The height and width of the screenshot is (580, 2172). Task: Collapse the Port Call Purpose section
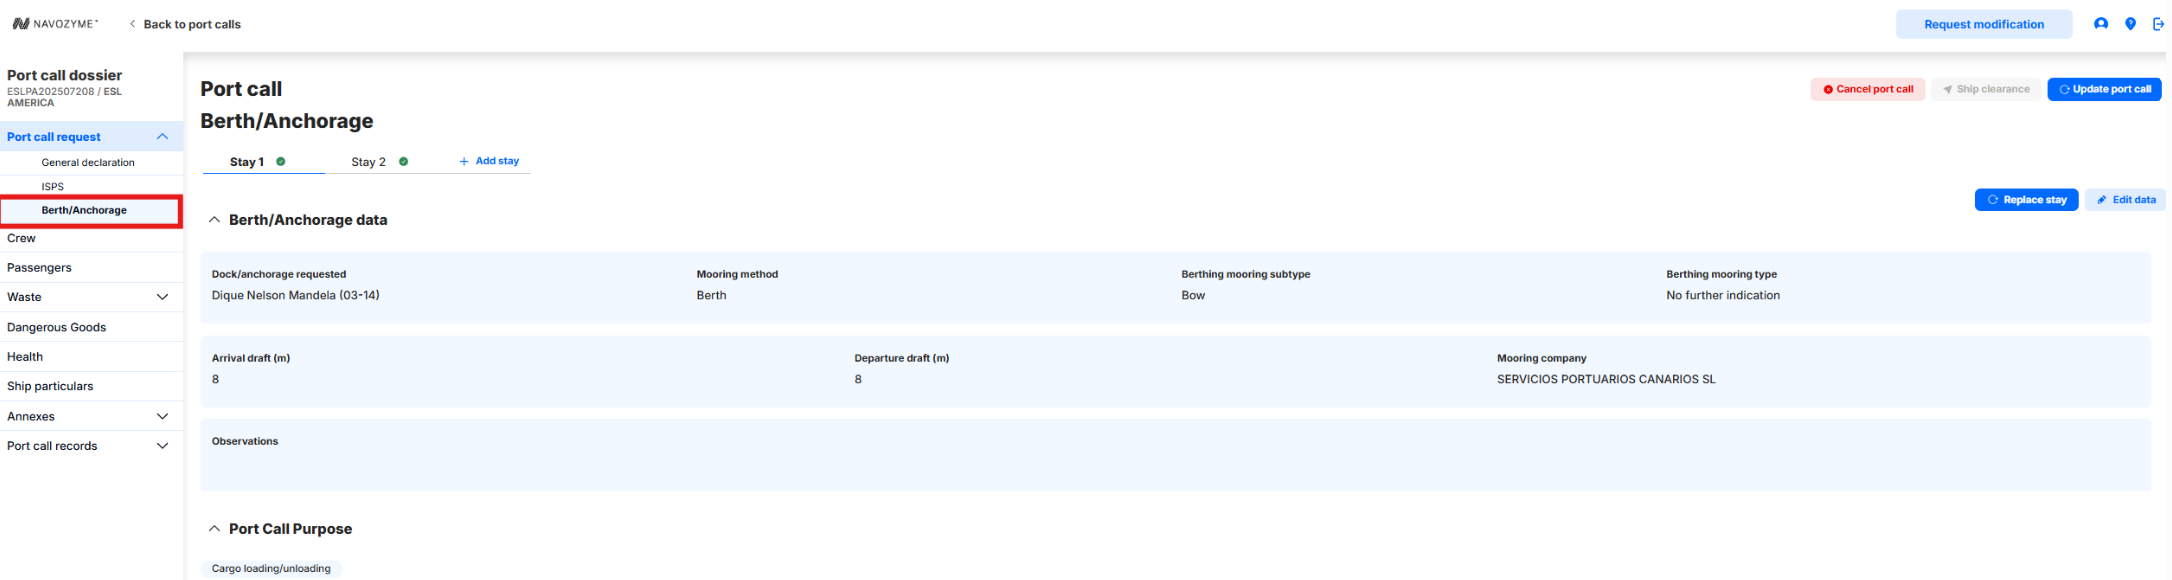coord(214,529)
